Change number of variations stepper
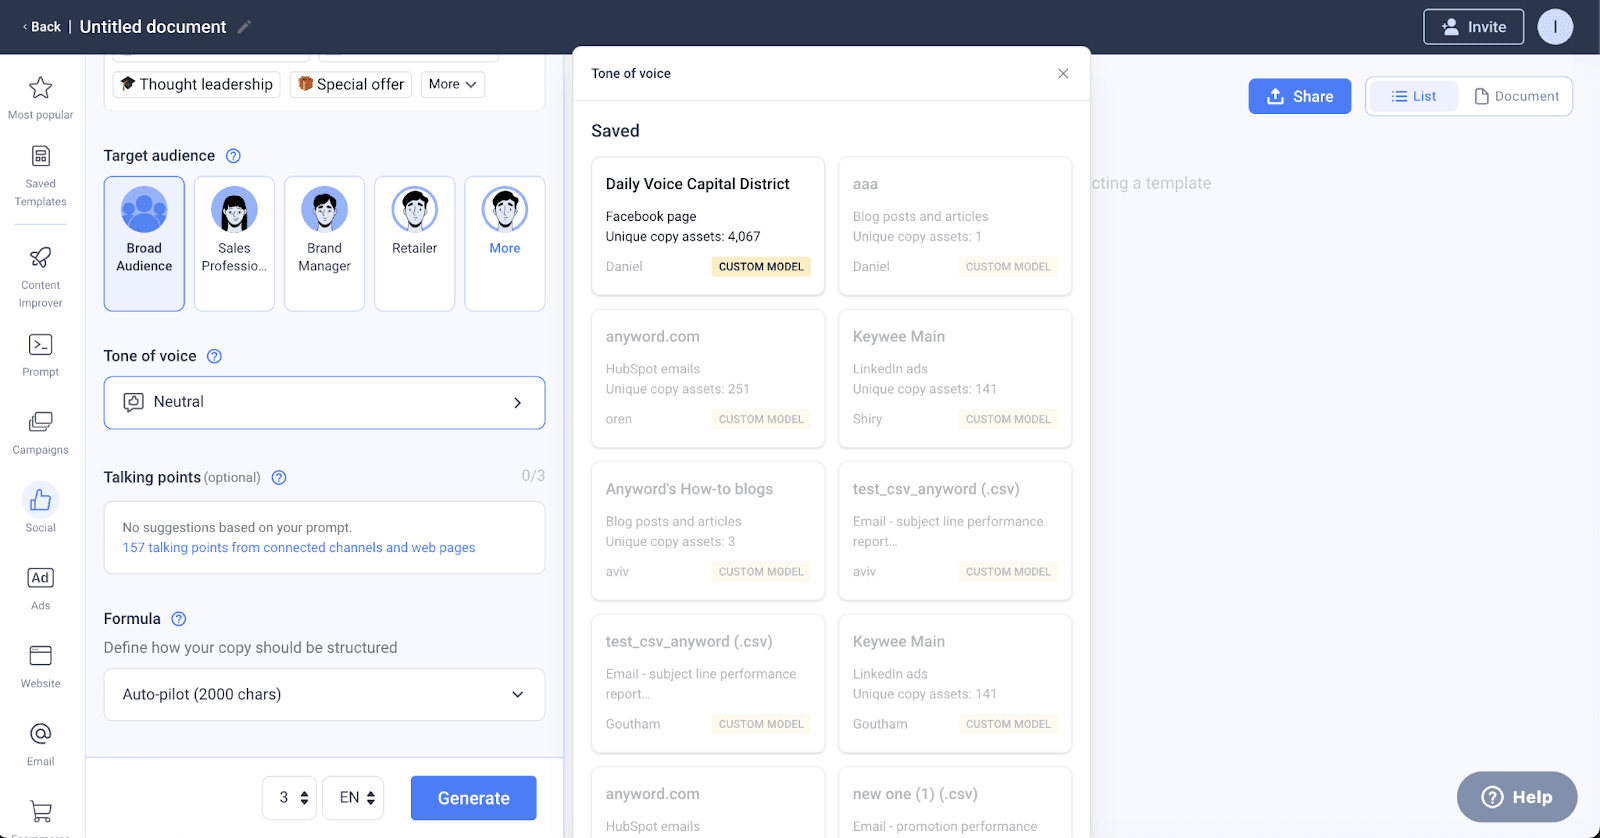 coord(291,798)
